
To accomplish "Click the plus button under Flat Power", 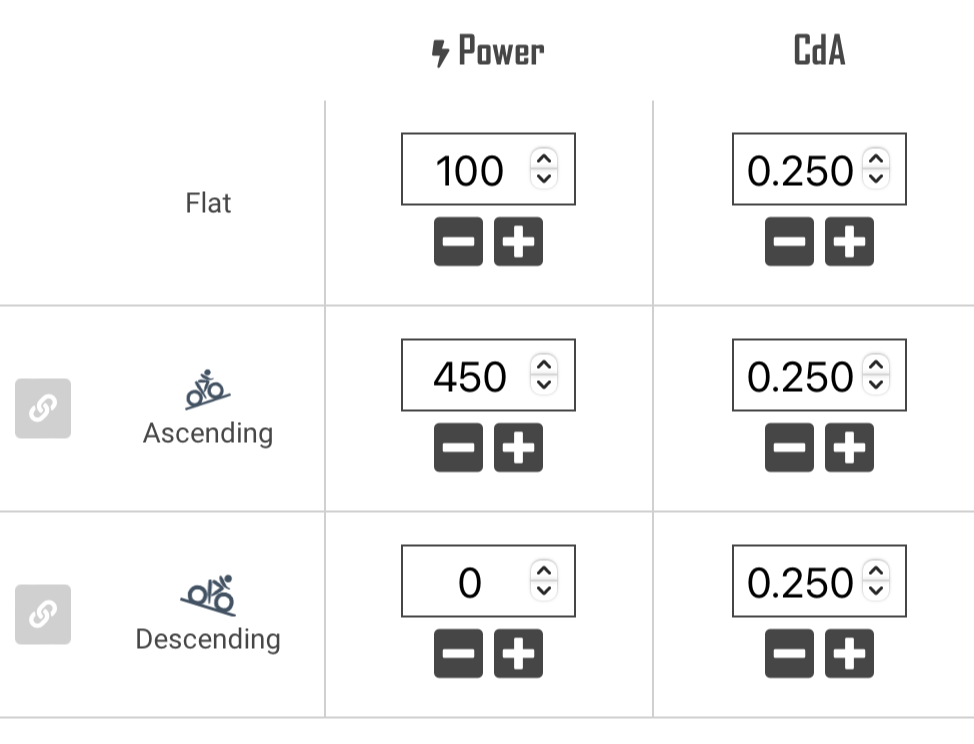I will click(x=518, y=242).
